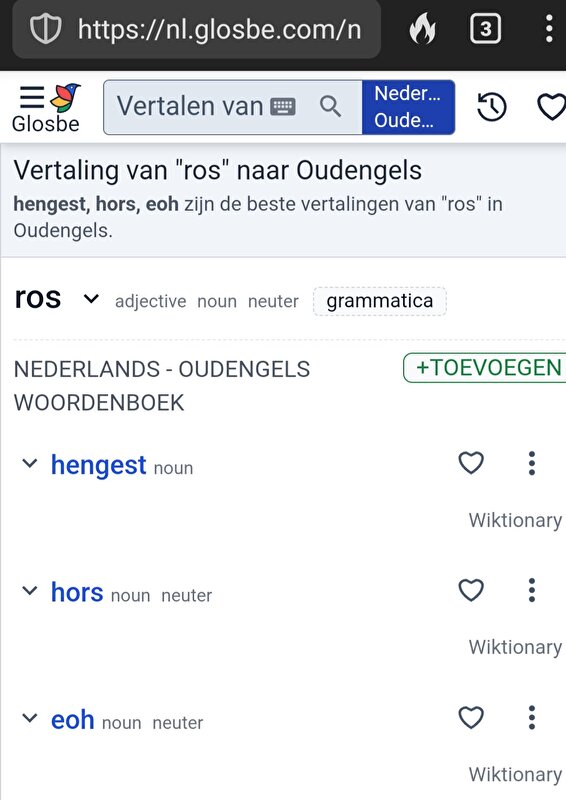Viewport: 566px width, 800px height.
Task: Favorite the hors translation with the heart
Action: tap(471, 590)
